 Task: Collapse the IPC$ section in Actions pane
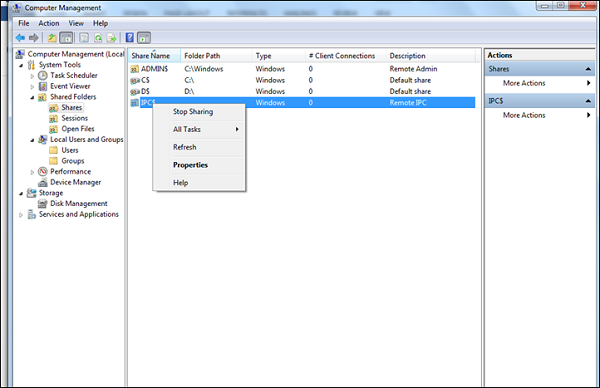(588, 101)
